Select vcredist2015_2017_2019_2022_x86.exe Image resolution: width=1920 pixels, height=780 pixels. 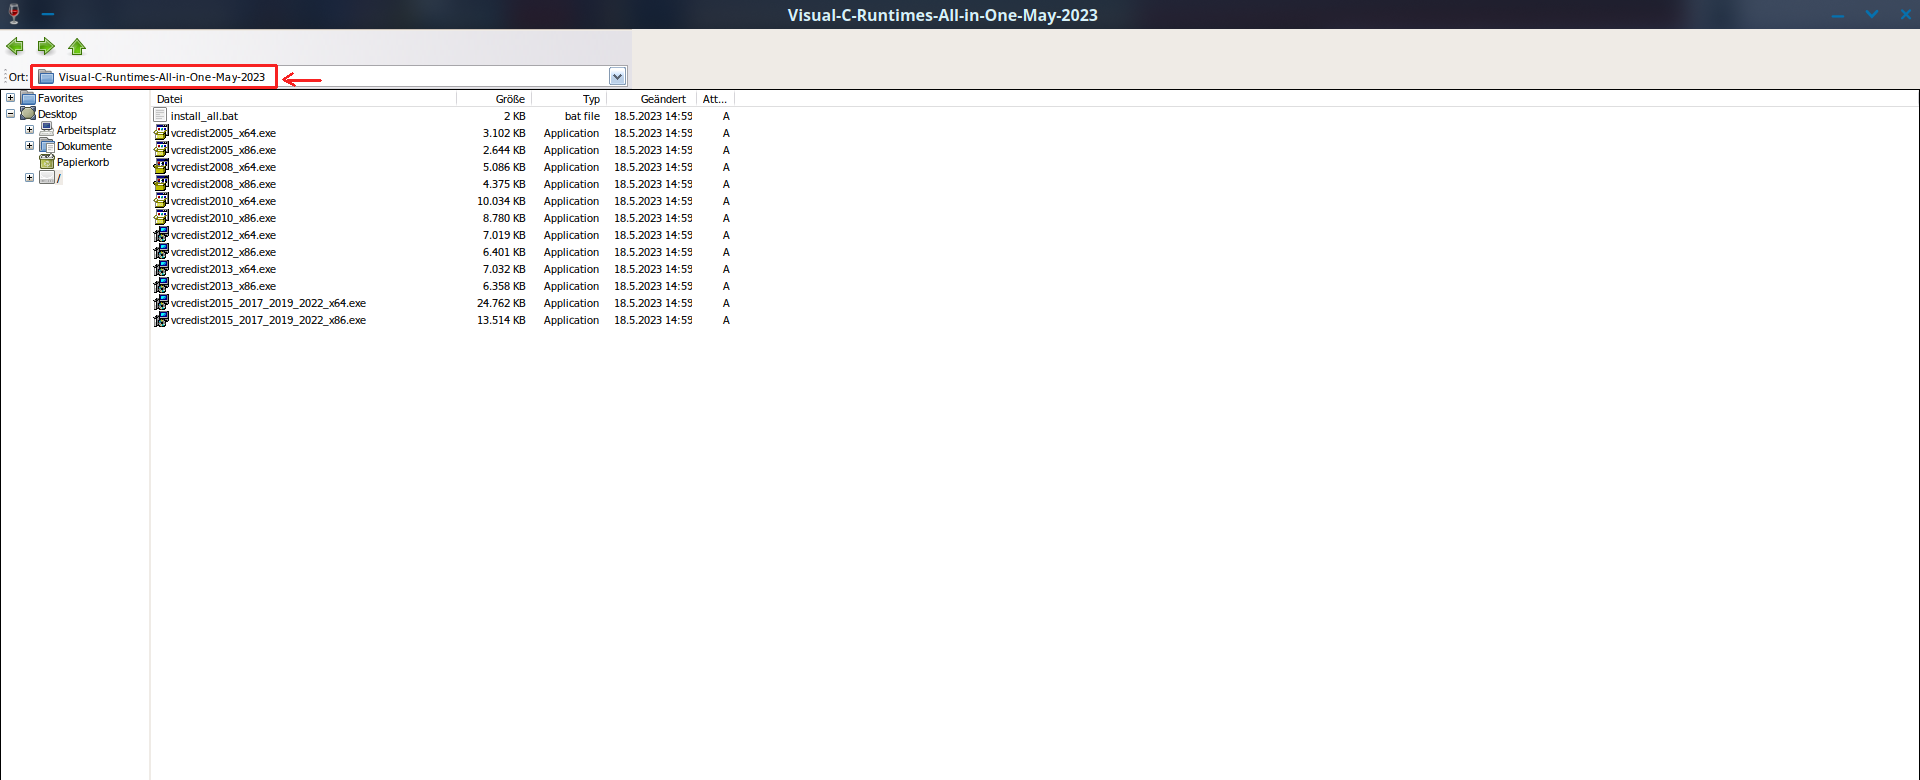268,320
